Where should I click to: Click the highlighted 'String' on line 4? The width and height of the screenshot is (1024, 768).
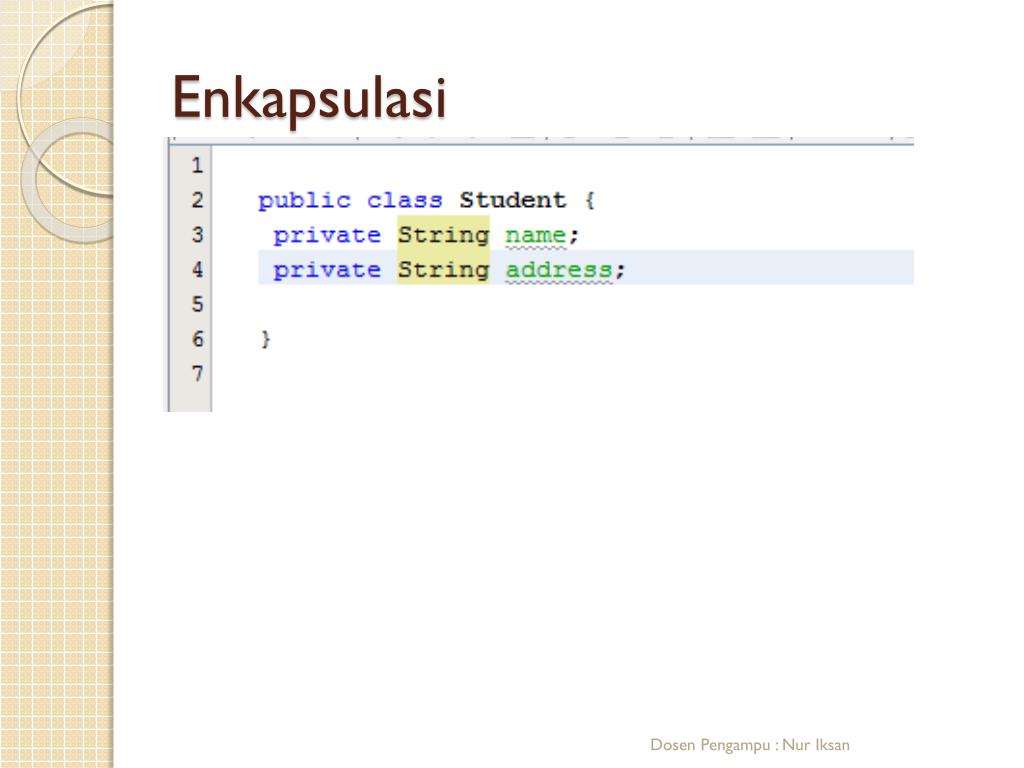[x=443, y=270]
